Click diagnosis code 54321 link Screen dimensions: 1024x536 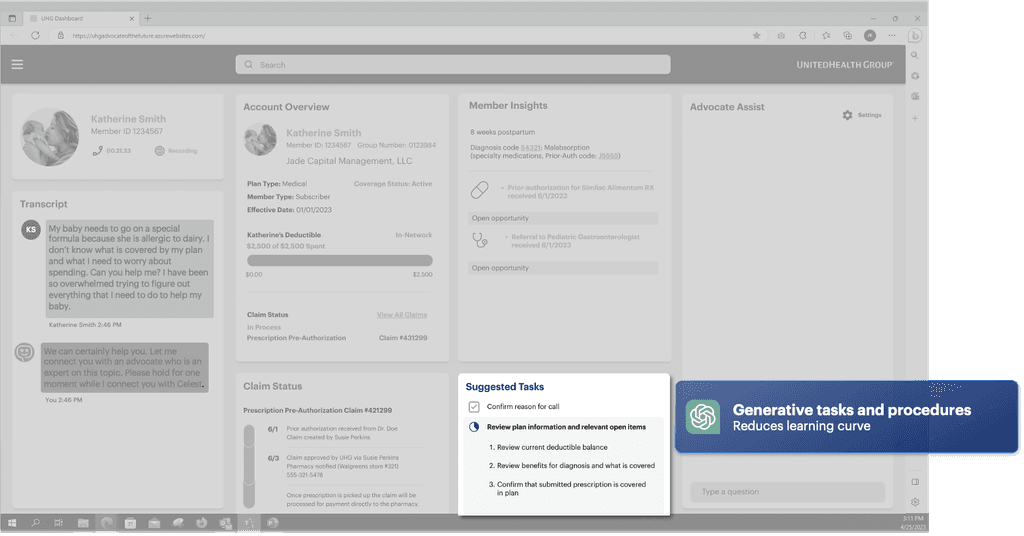[530, 148]
